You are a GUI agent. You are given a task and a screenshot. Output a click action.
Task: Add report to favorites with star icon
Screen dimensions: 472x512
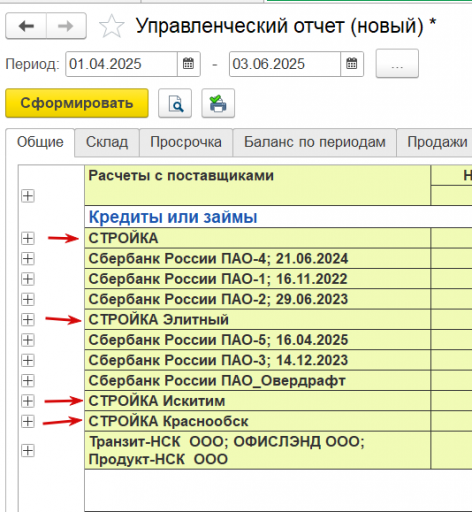pyautogui.click(x=112, y=26)
